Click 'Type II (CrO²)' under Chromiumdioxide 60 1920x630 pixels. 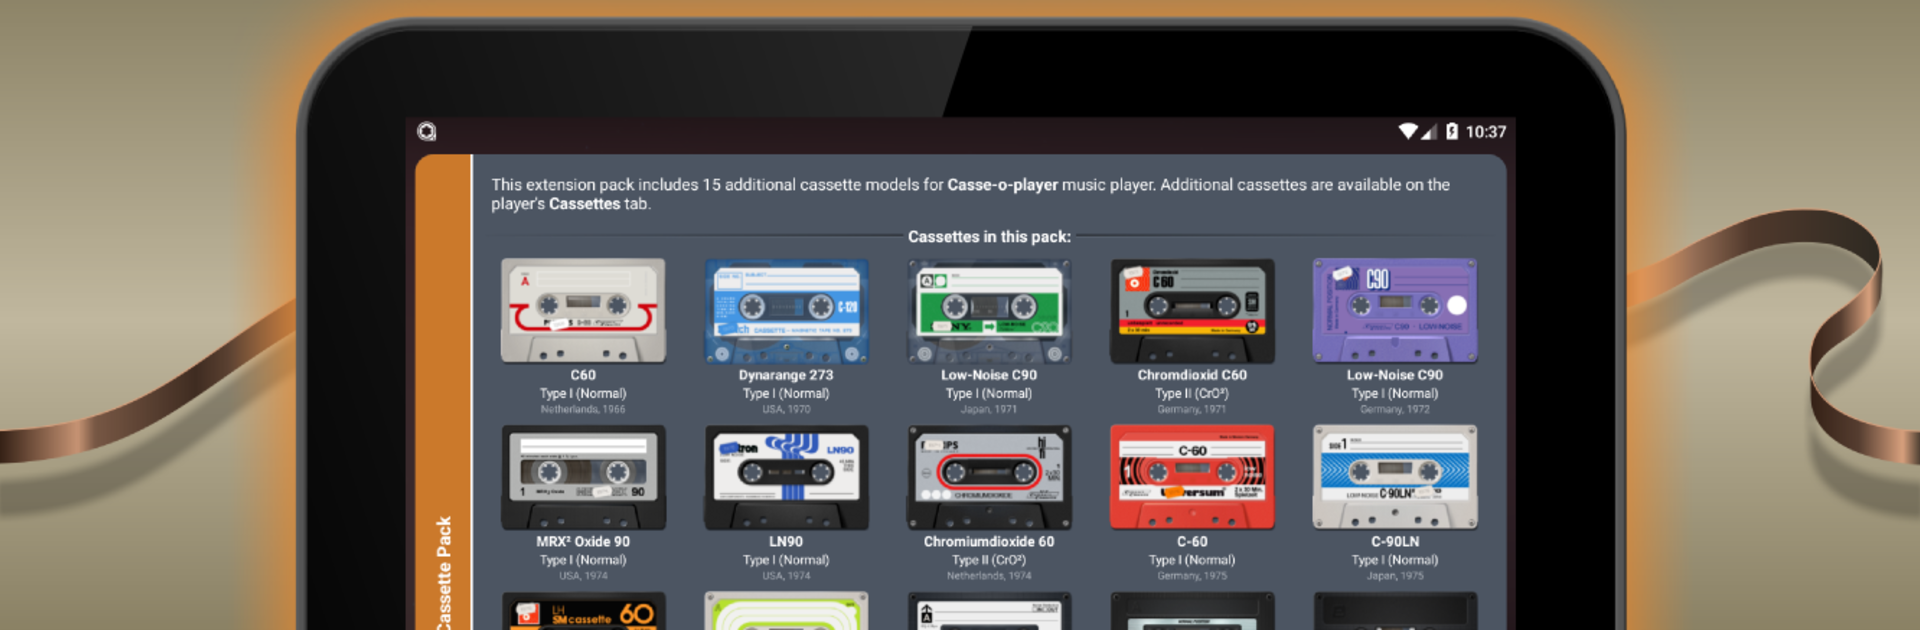coord(989,560)
